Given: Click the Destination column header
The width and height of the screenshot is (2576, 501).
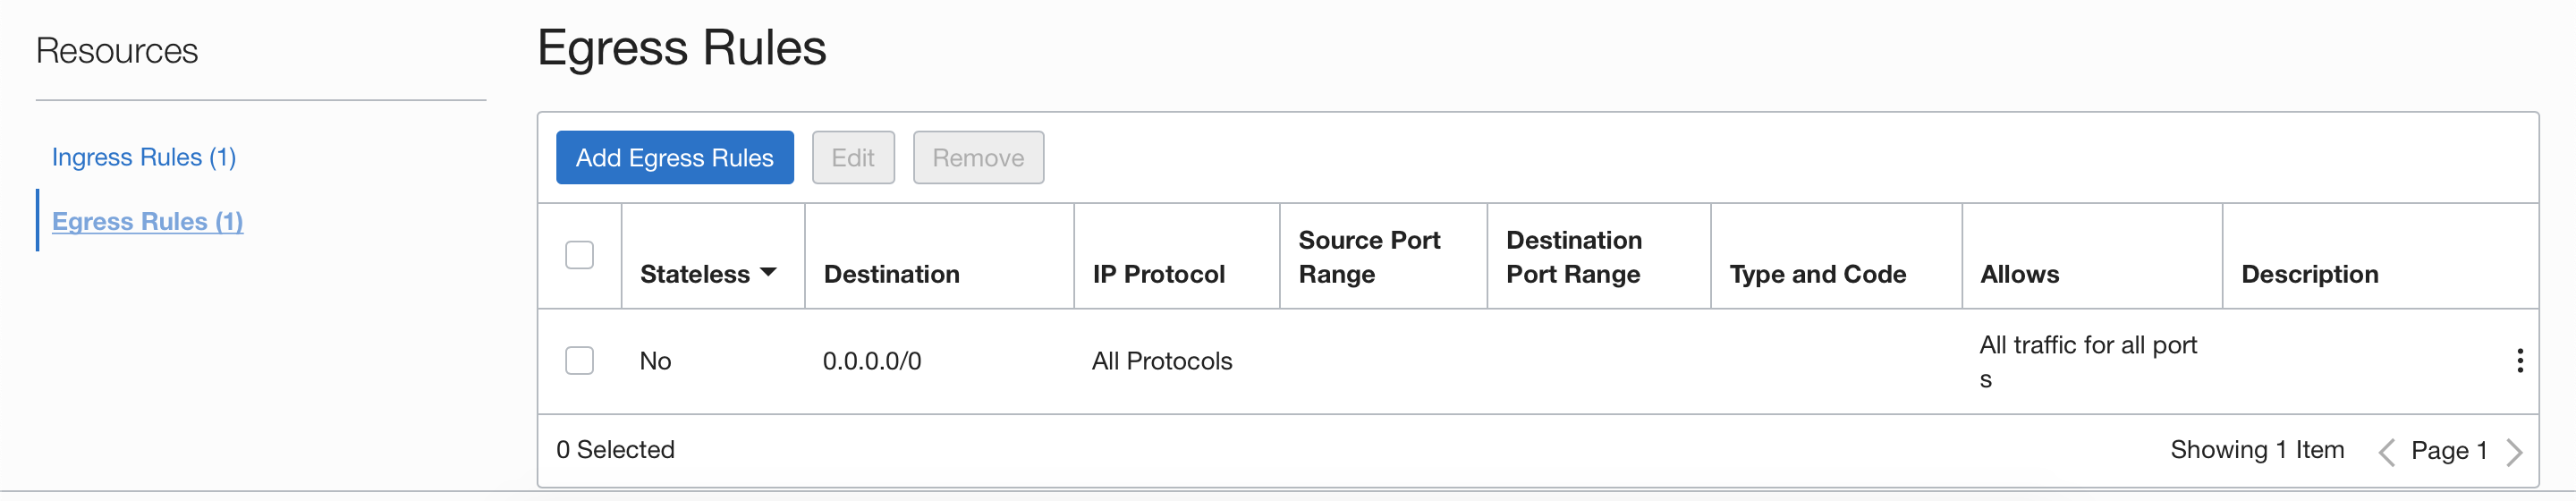Looking at the screenshot, I should 891,274.
